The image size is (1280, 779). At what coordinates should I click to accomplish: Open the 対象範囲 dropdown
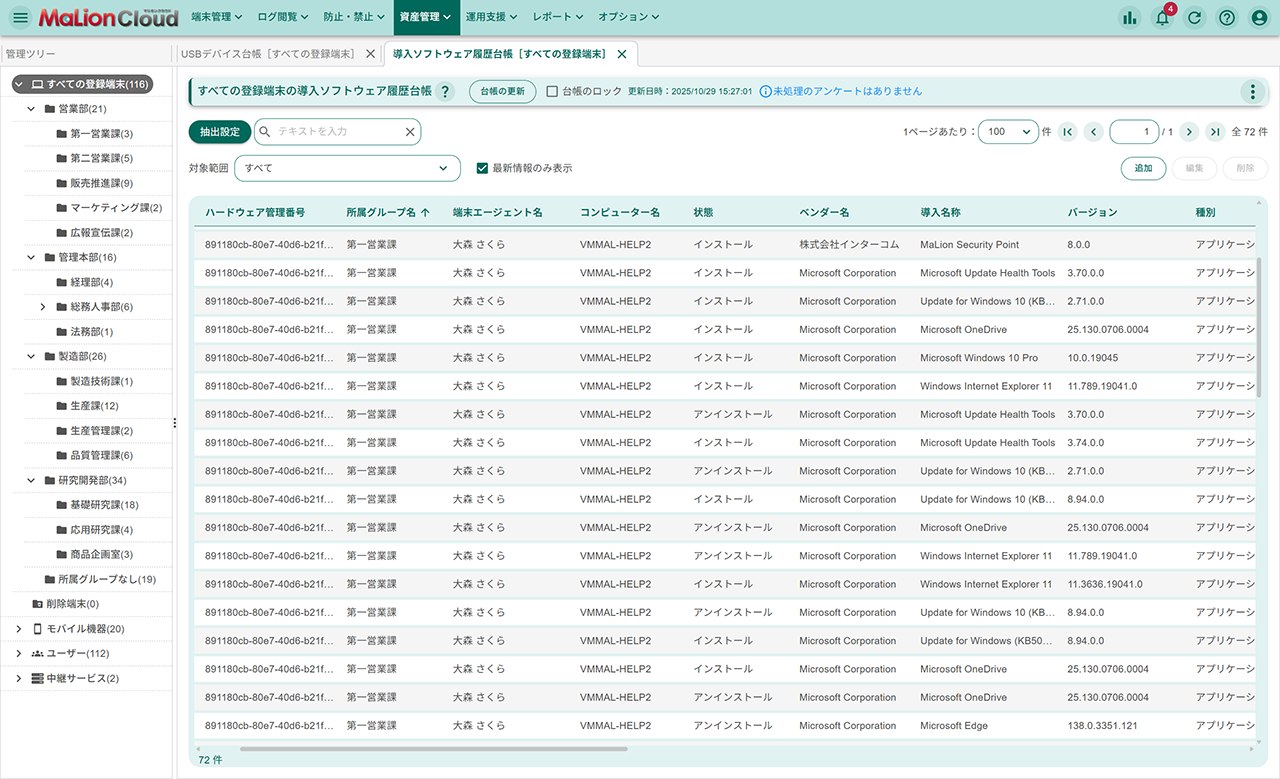click(x=347, y=168)
